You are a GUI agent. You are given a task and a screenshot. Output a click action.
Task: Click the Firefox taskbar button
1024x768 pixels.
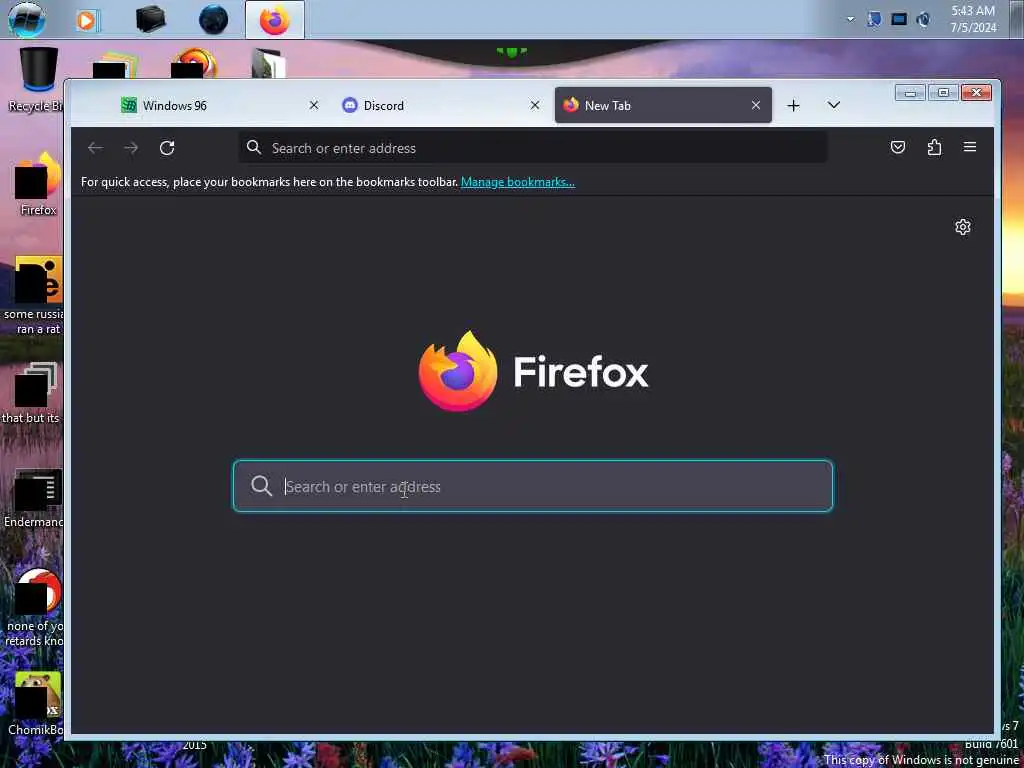point(274,20)
